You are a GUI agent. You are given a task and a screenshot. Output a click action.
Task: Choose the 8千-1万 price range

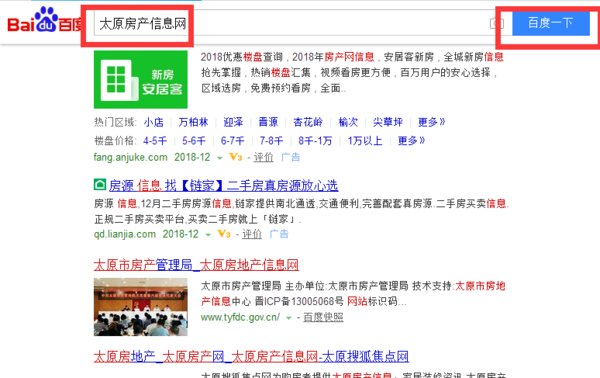click(x=315, y=141)
